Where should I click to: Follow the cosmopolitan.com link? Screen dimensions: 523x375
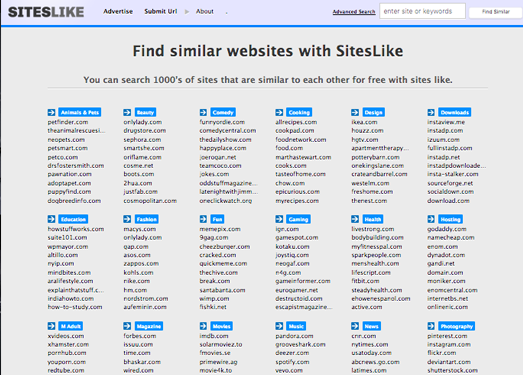tap(150, 201)
